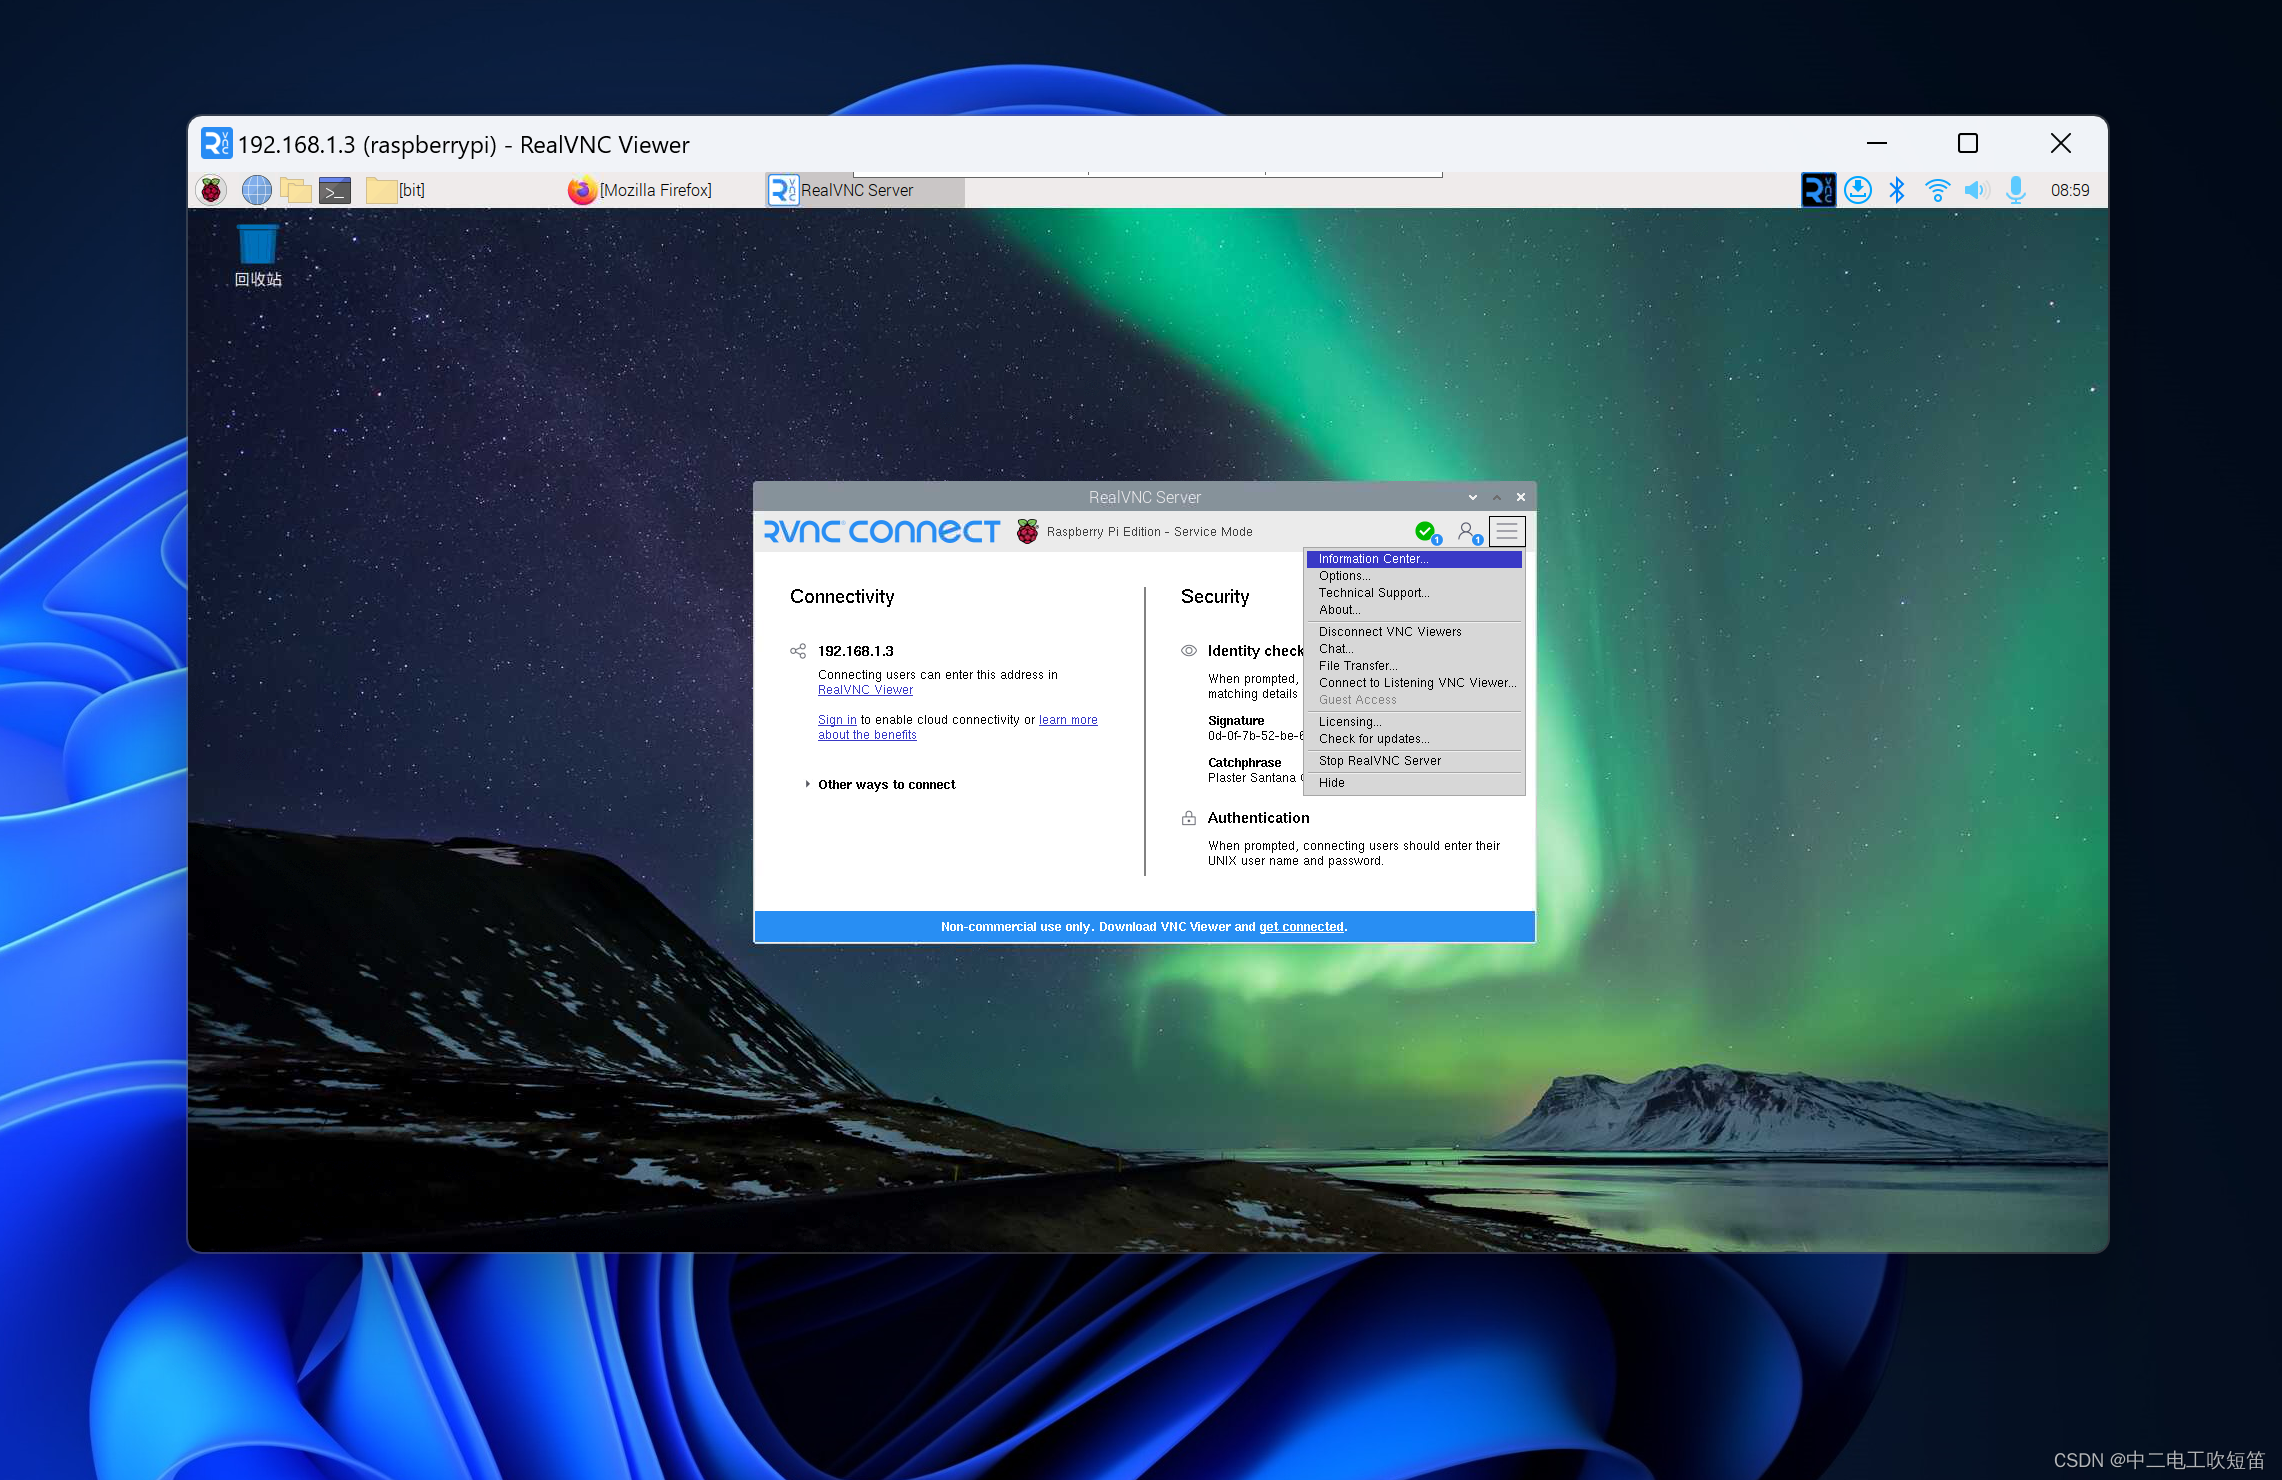Open the Raspberry Pi start menu

(x=211, y=190)
